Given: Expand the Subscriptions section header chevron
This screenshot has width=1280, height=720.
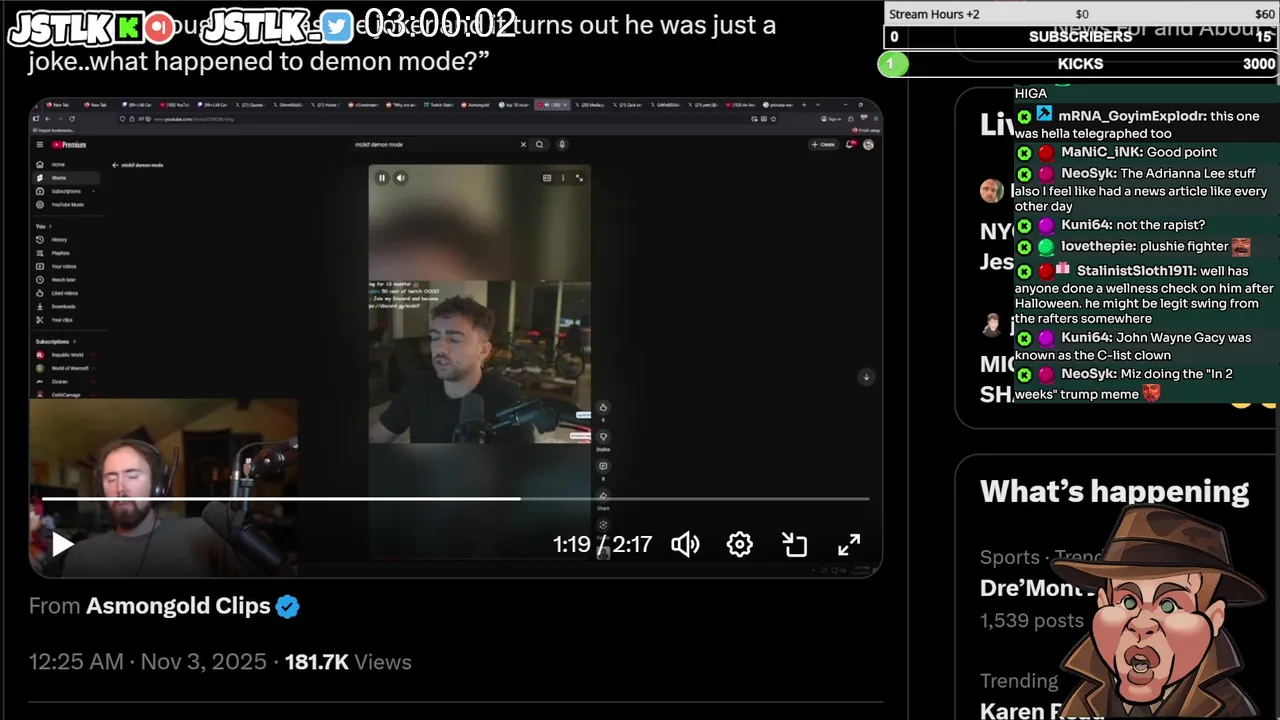Looking at the screenshot, I should coord(74,342).
